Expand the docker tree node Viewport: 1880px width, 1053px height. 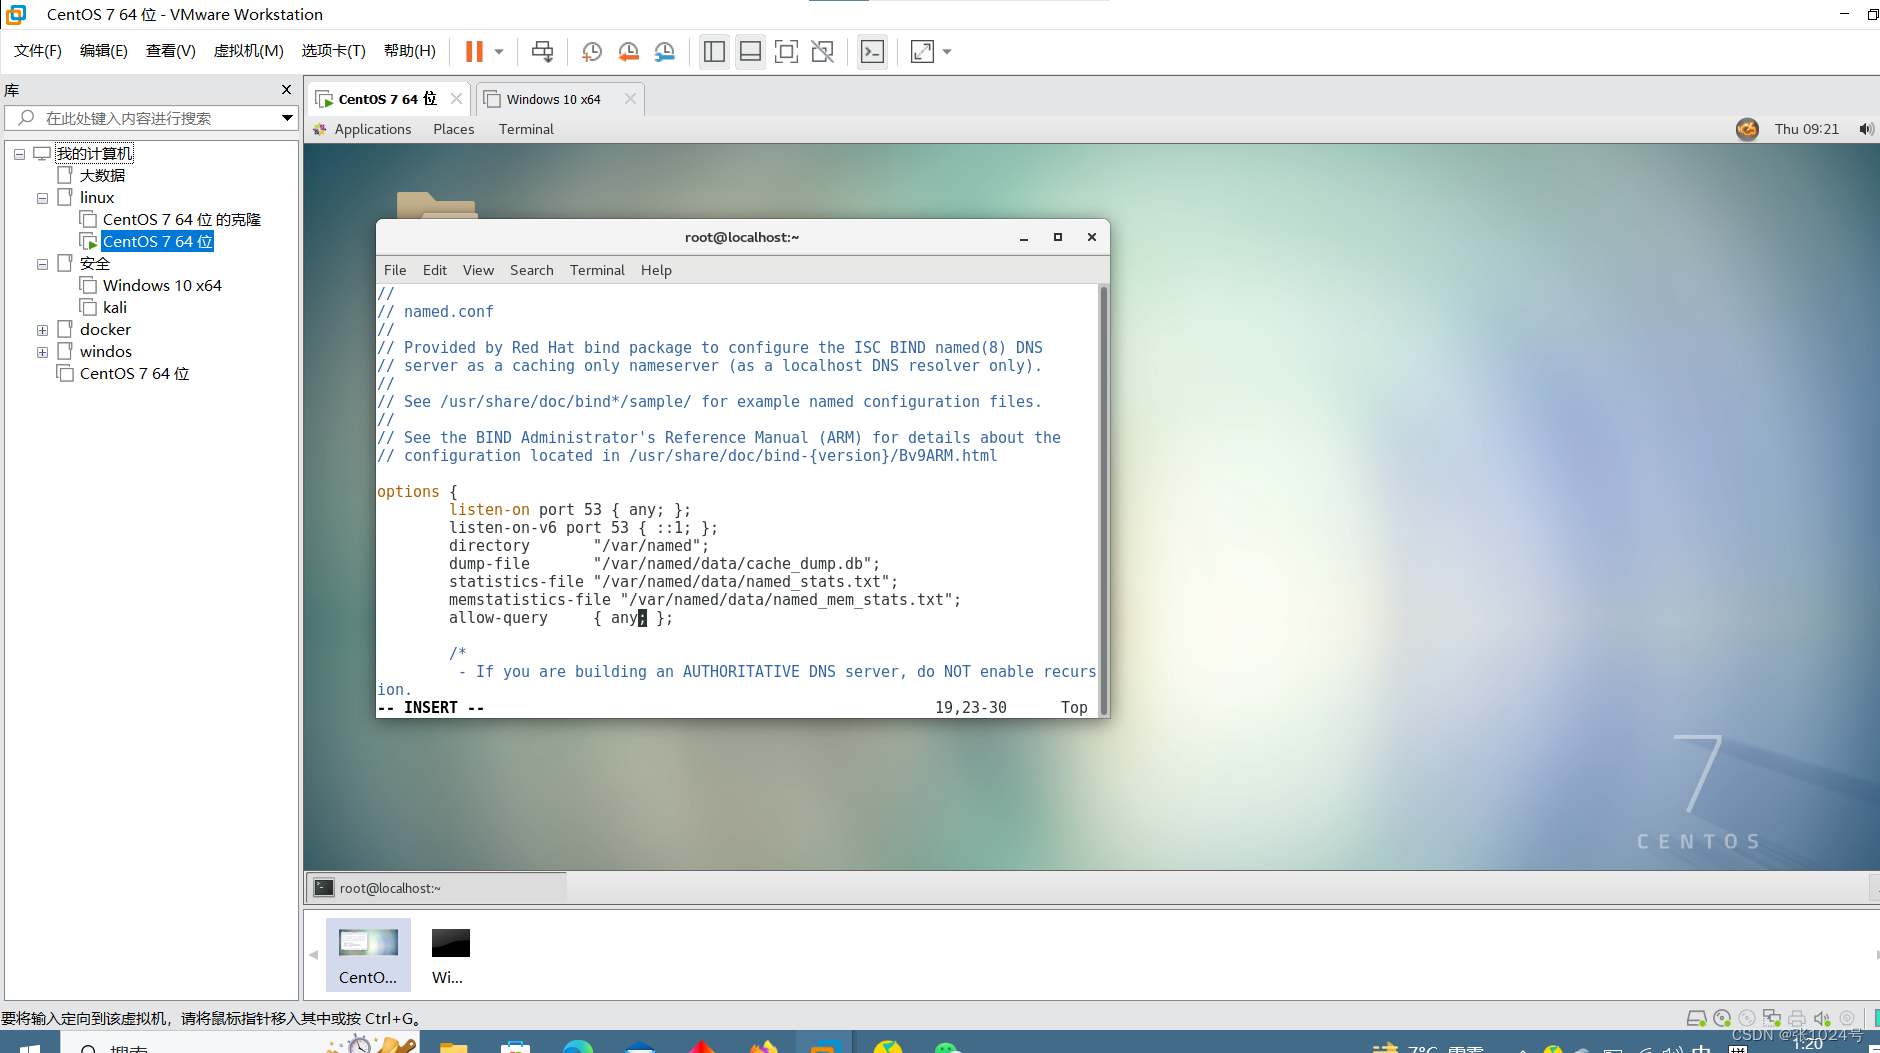pyautogui.click(x=42, y=329)
